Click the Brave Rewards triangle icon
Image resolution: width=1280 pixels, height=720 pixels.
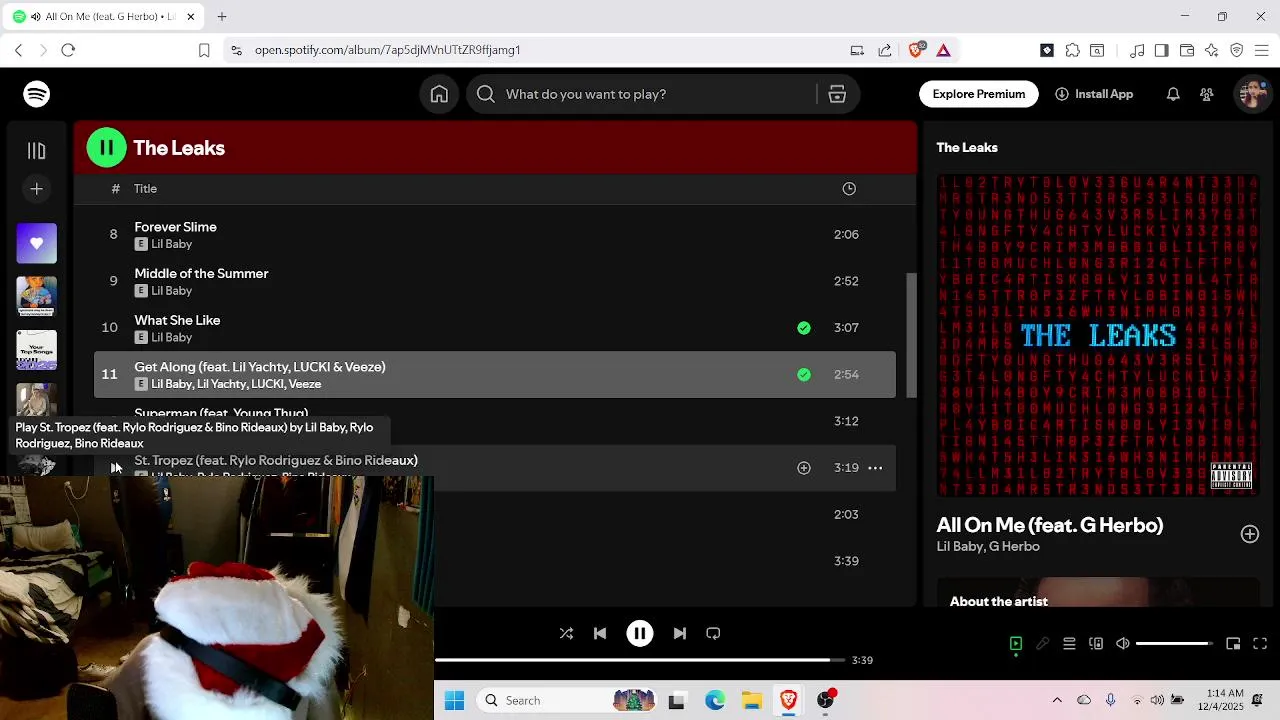click(943, 50)
